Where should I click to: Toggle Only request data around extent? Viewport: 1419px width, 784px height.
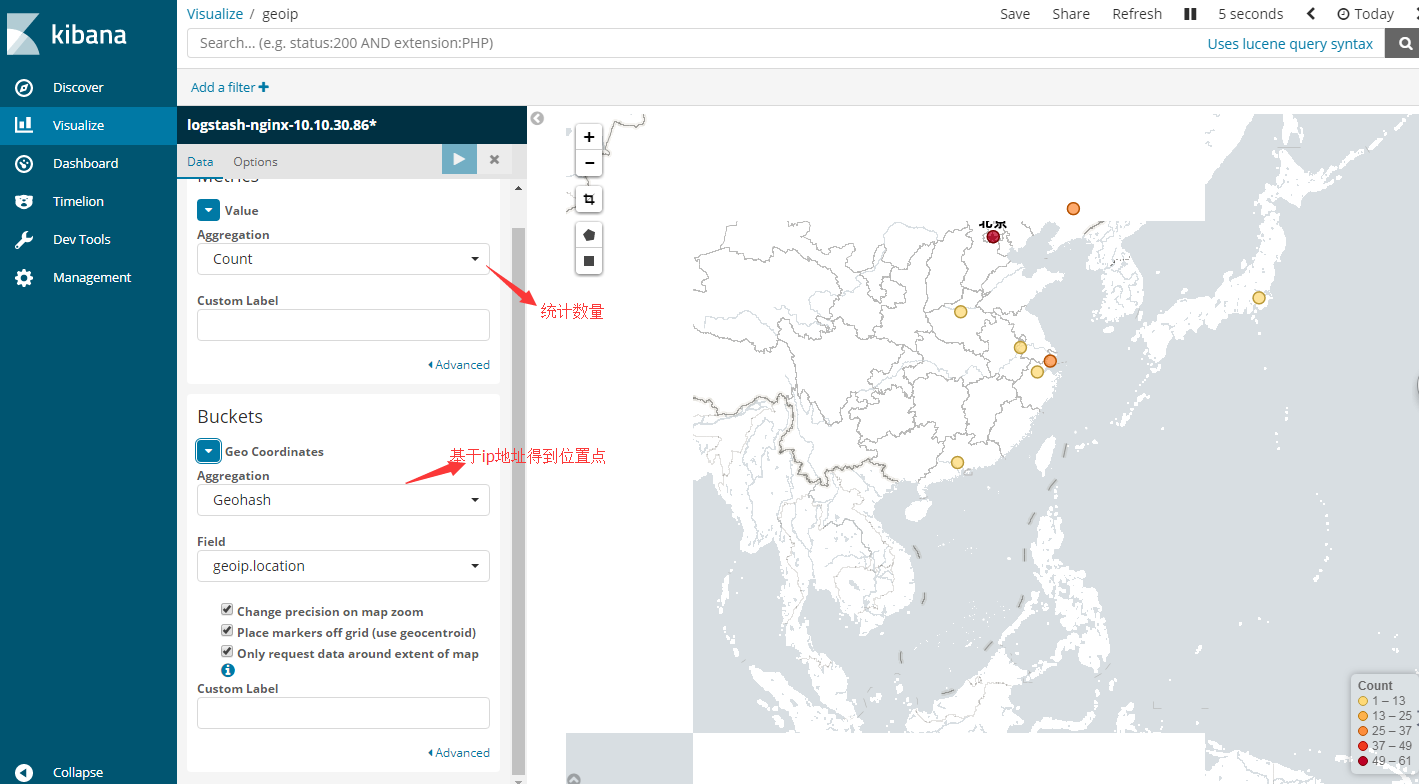click(x=227, y=651)
